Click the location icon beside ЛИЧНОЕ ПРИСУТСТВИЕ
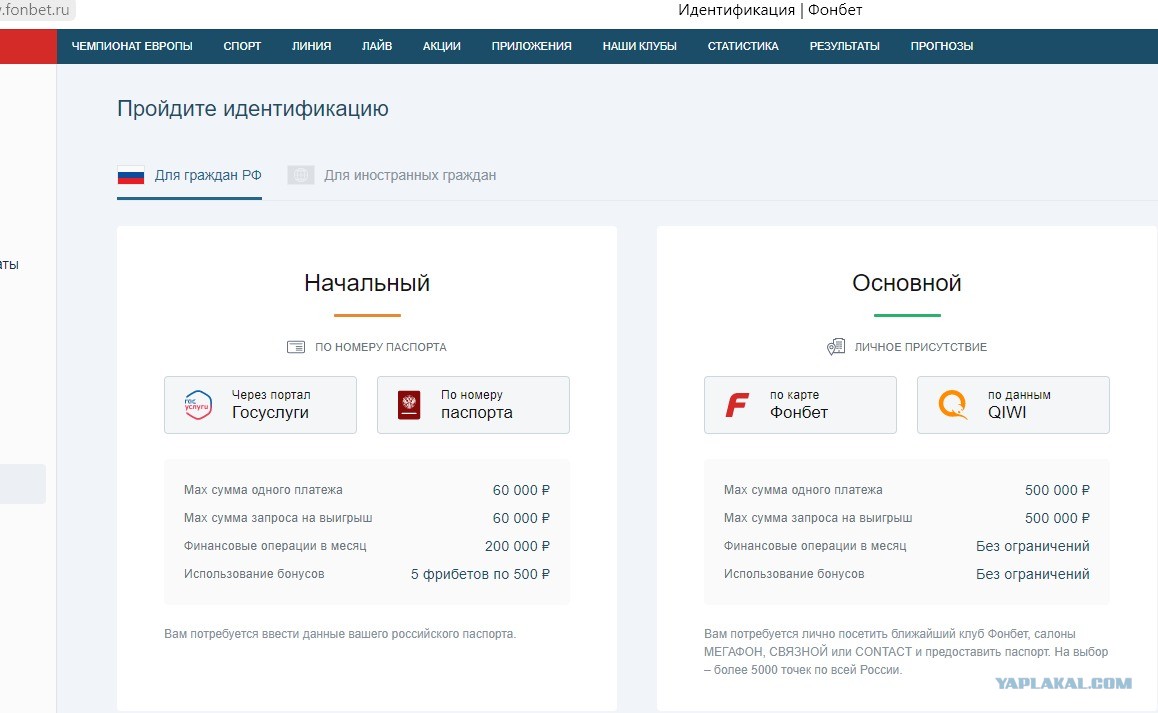Viewport: 1158px width, 713px height. 835,347
